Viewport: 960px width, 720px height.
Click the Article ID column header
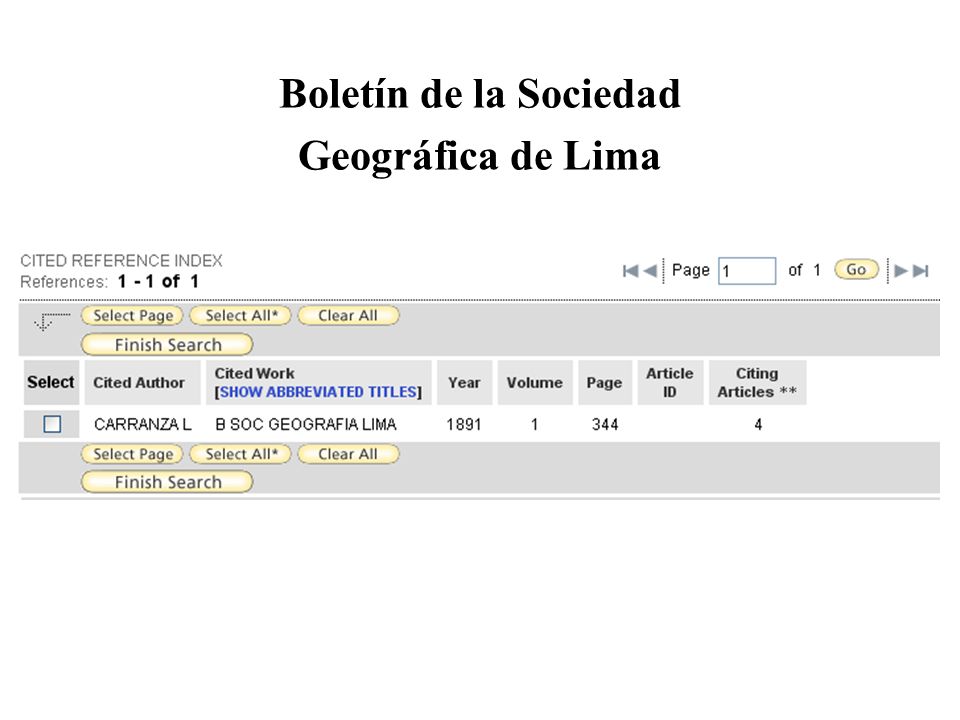670,383
